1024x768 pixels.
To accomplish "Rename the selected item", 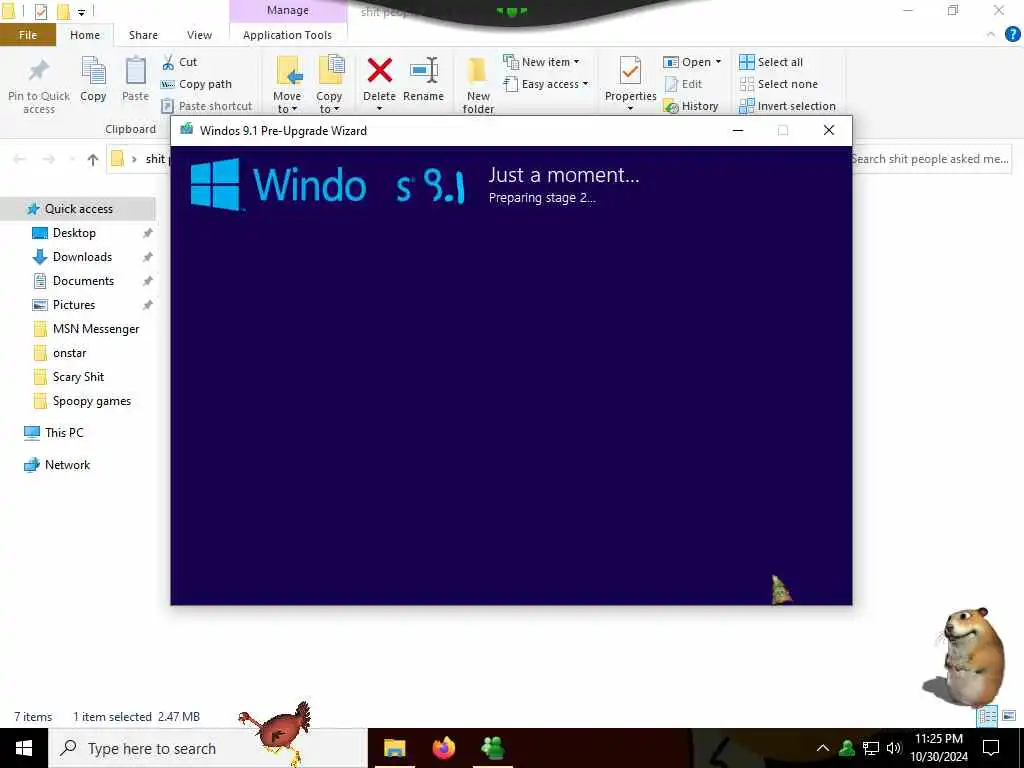I will pos(423,78).
